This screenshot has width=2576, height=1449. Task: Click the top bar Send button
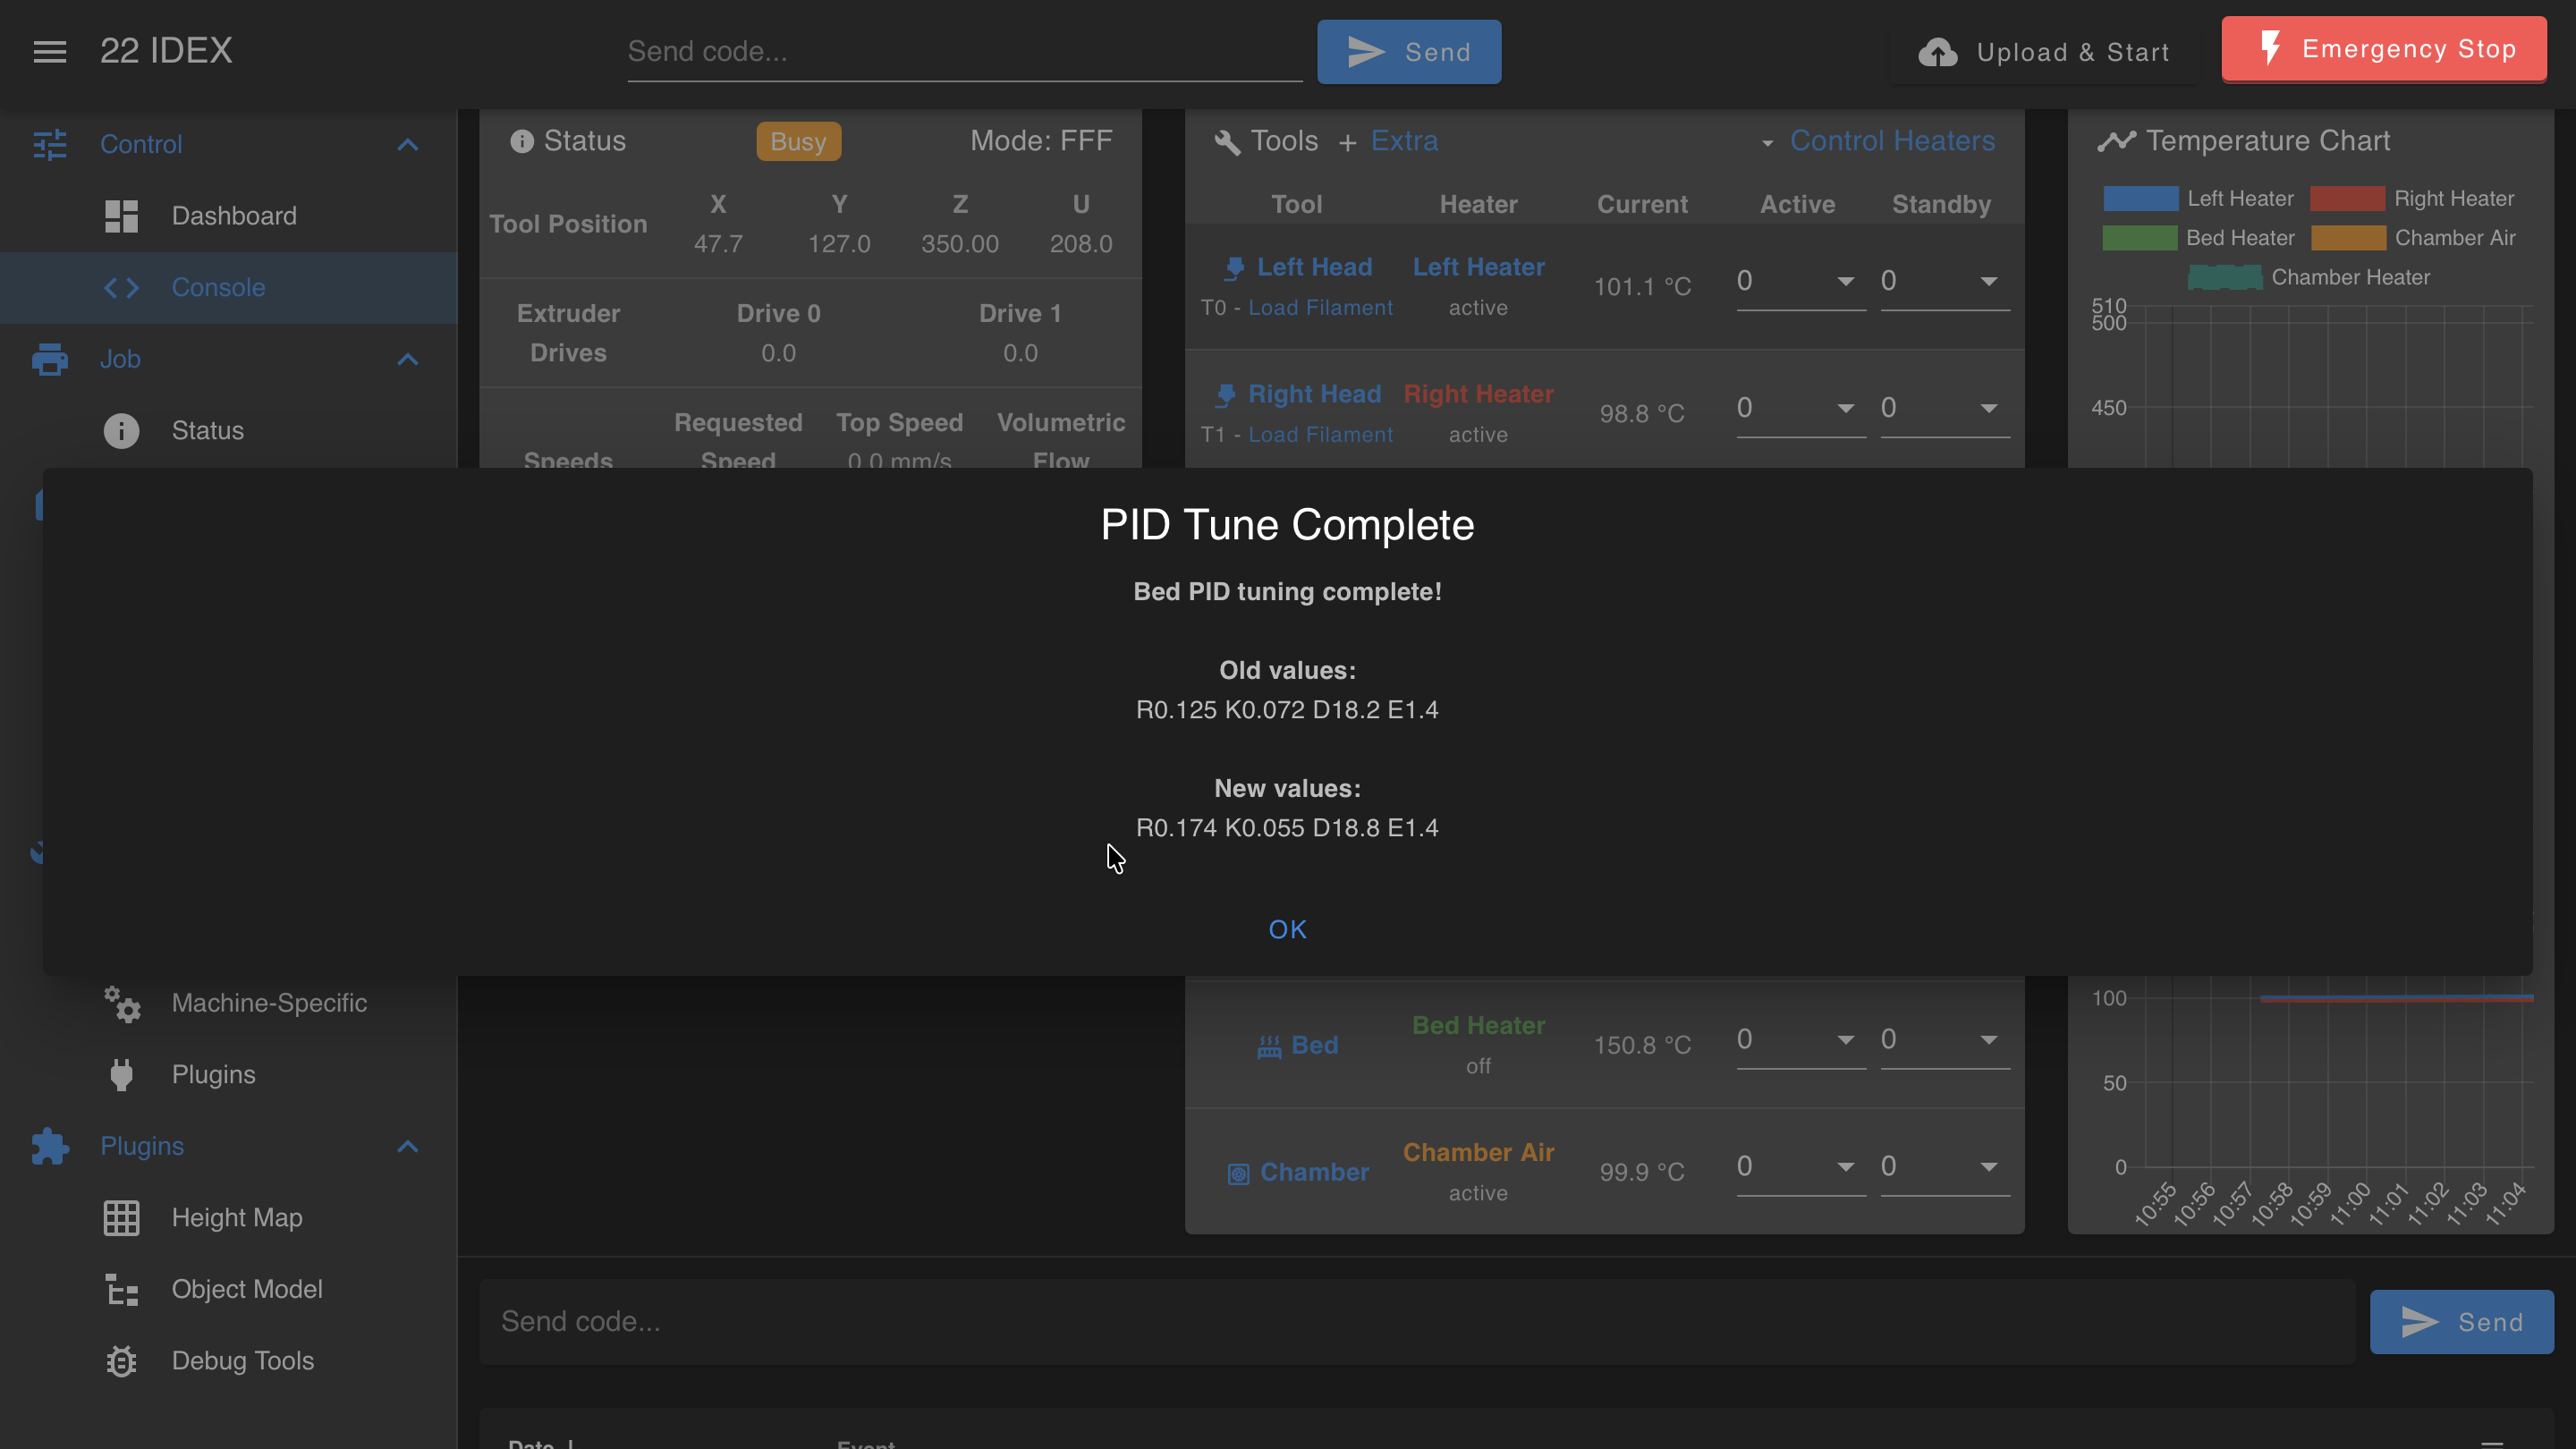tap(1408, 52)
